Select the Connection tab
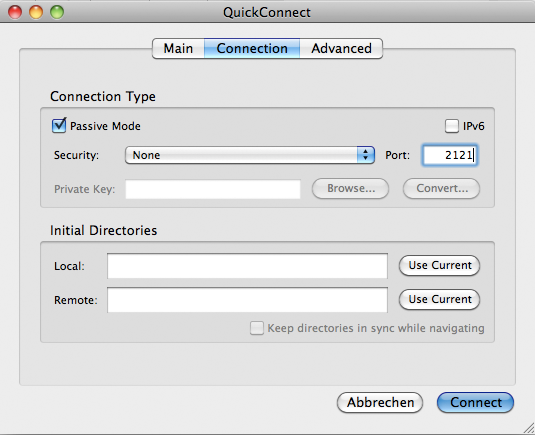This screenshot has height=435, width=535. pyautogui.click(x=252, y=48)
